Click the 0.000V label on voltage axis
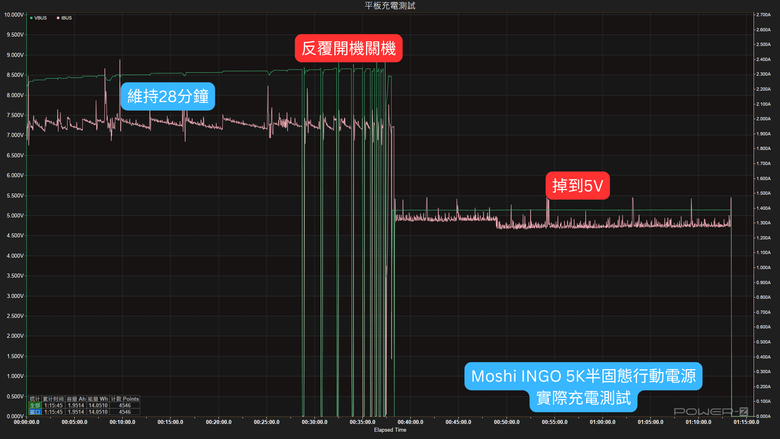This screenshot has width=780, height=439. pos(15,417)
